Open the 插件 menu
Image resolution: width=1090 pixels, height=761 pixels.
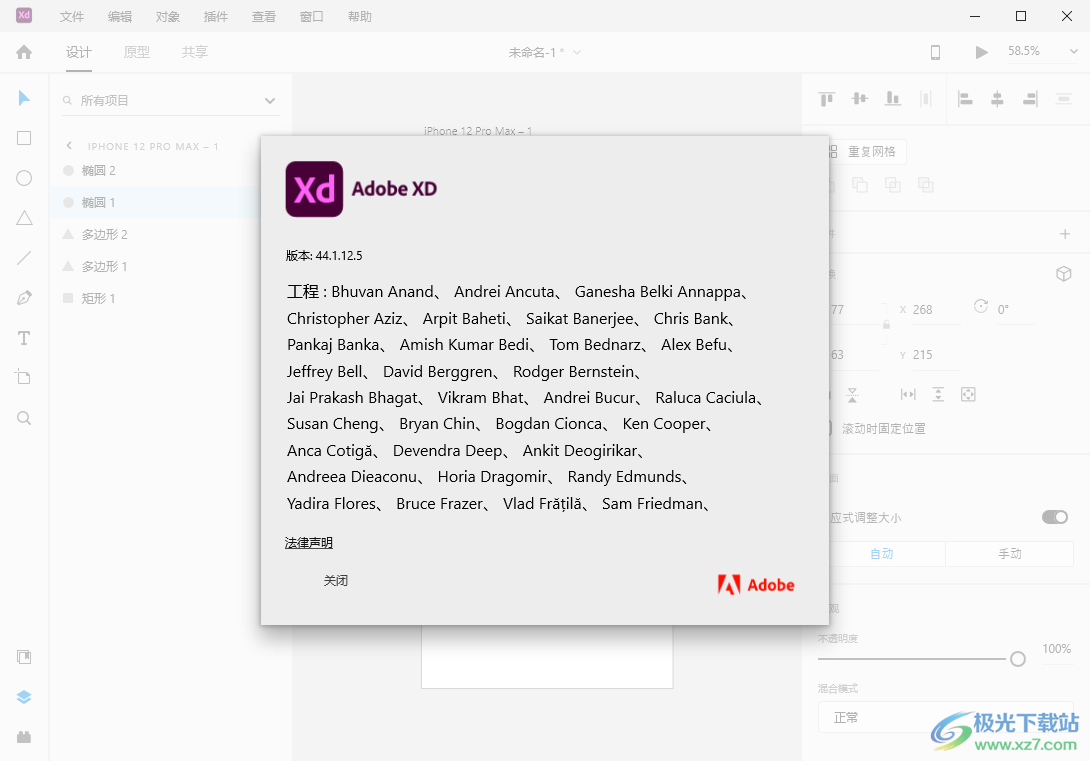(215, 17)
